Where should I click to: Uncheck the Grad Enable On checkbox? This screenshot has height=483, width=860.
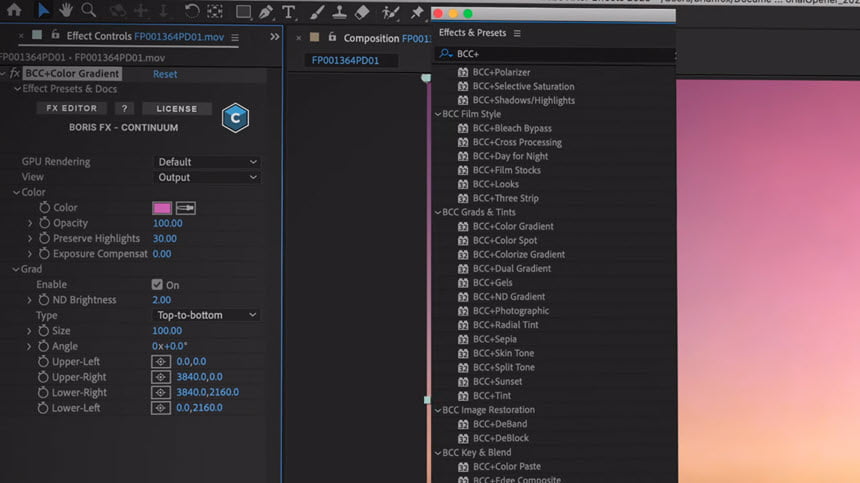pos(157,284)
